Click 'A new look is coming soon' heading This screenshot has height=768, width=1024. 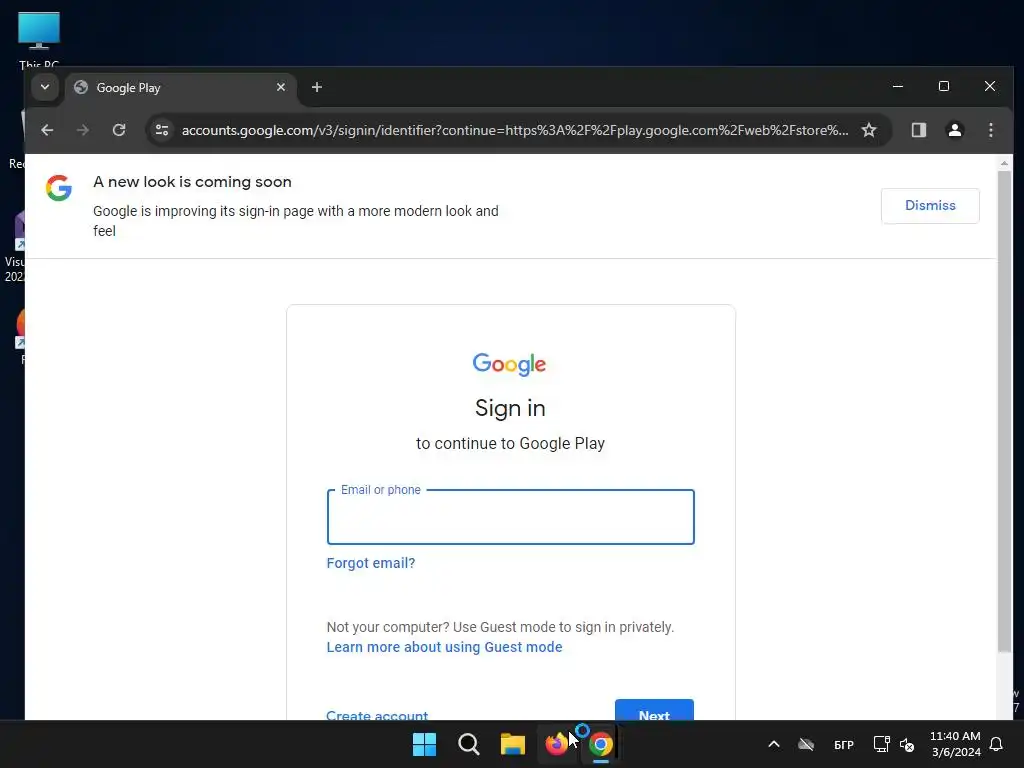point(192,182)
